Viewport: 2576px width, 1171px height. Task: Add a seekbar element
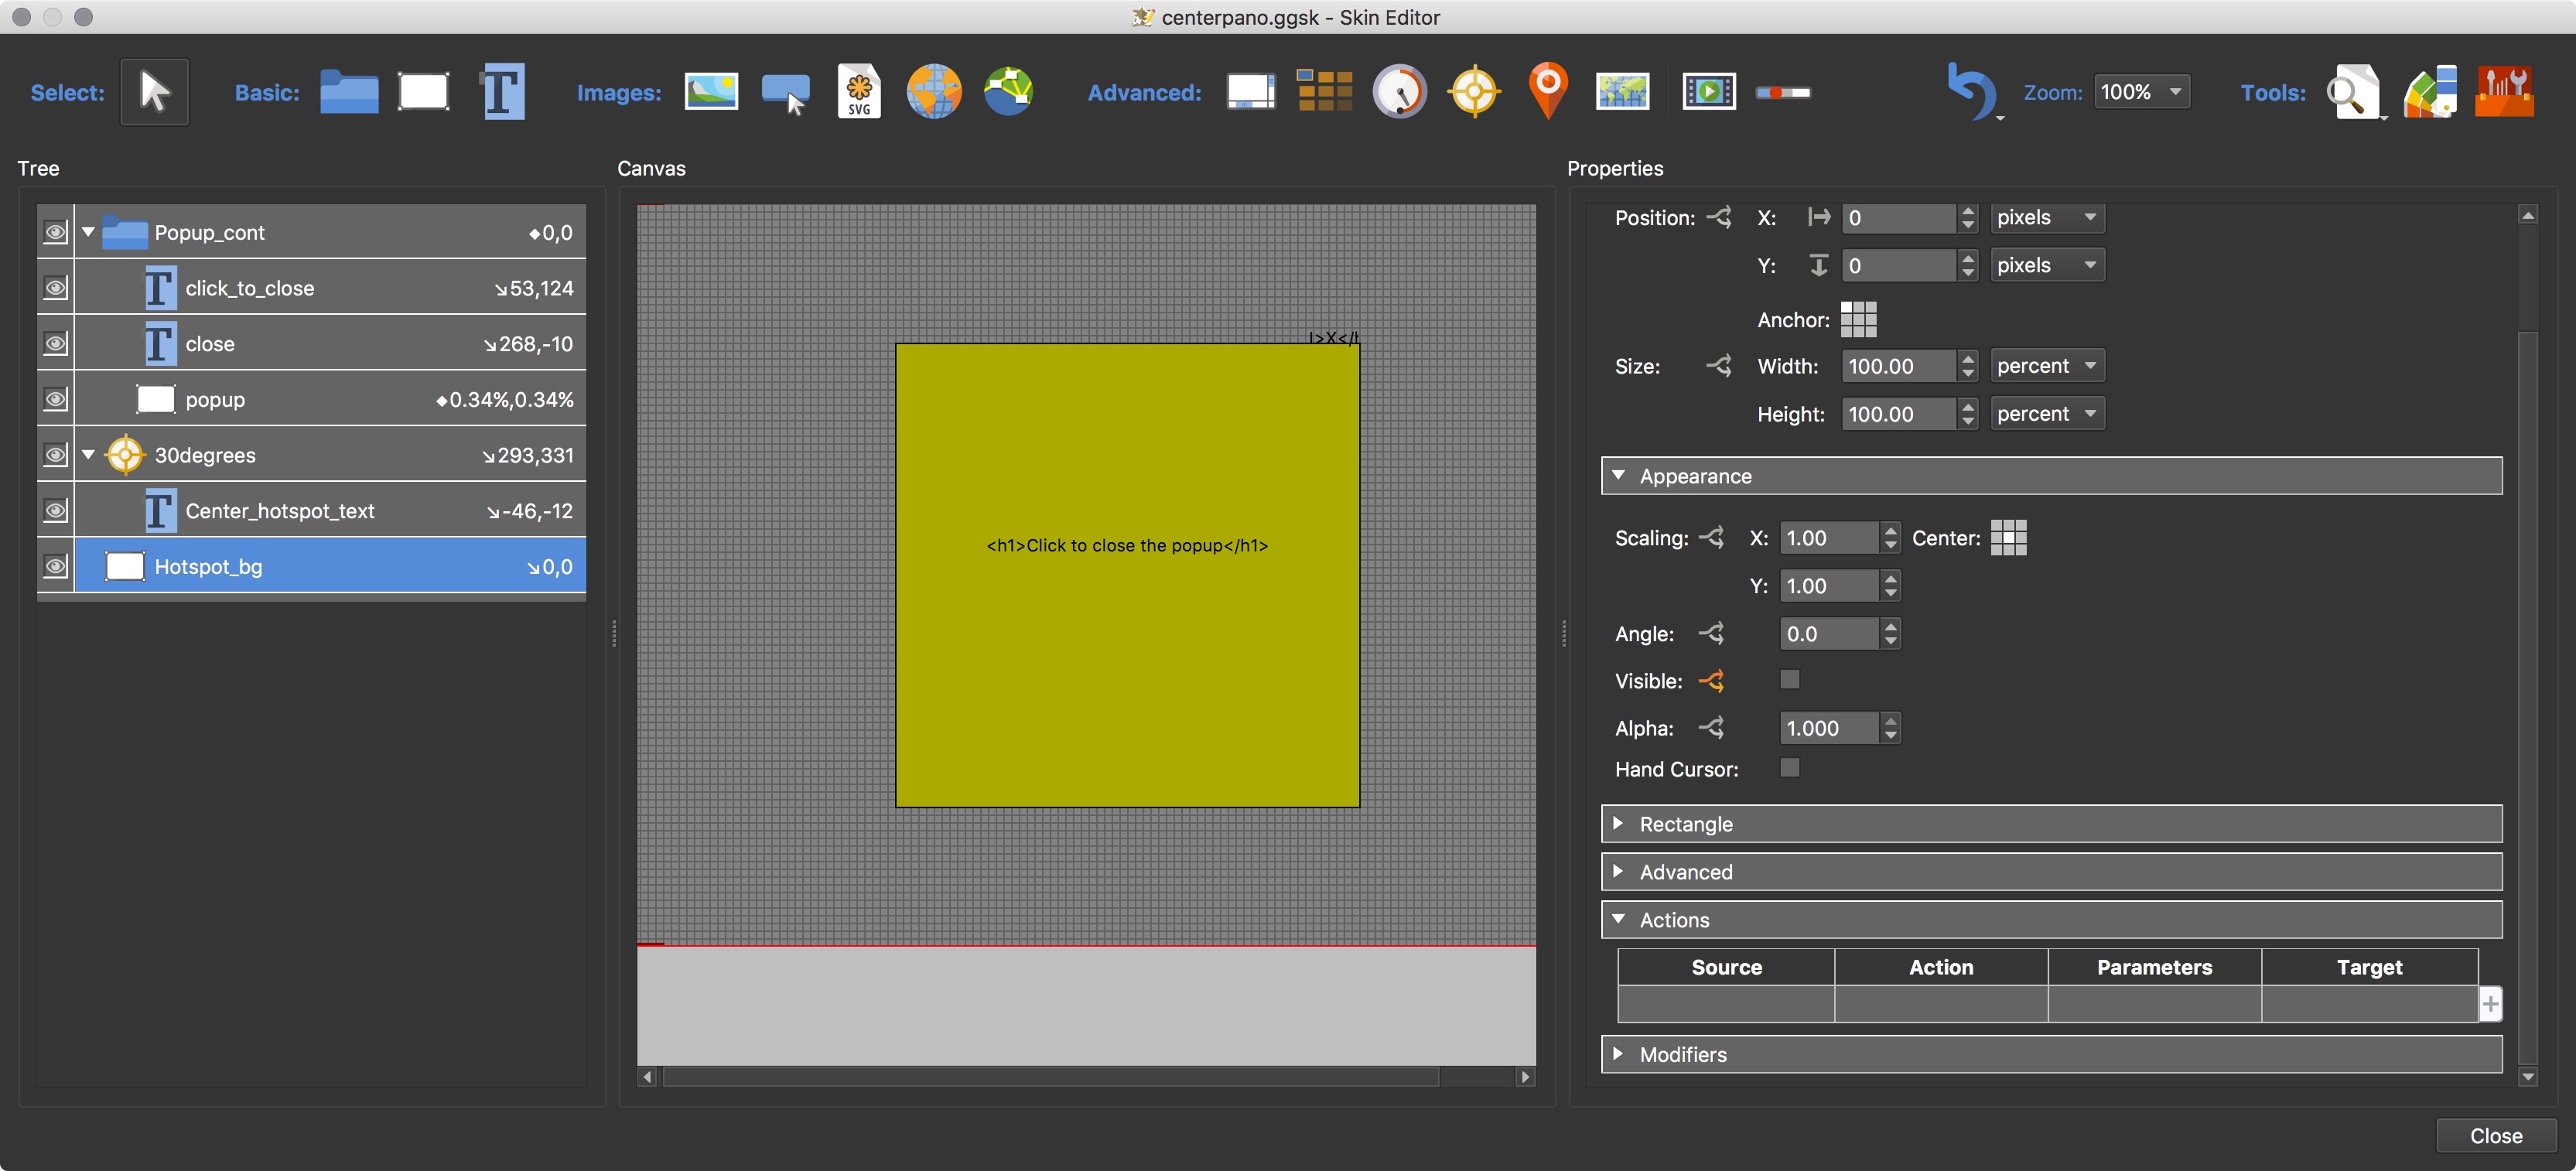coord(1783,93)
